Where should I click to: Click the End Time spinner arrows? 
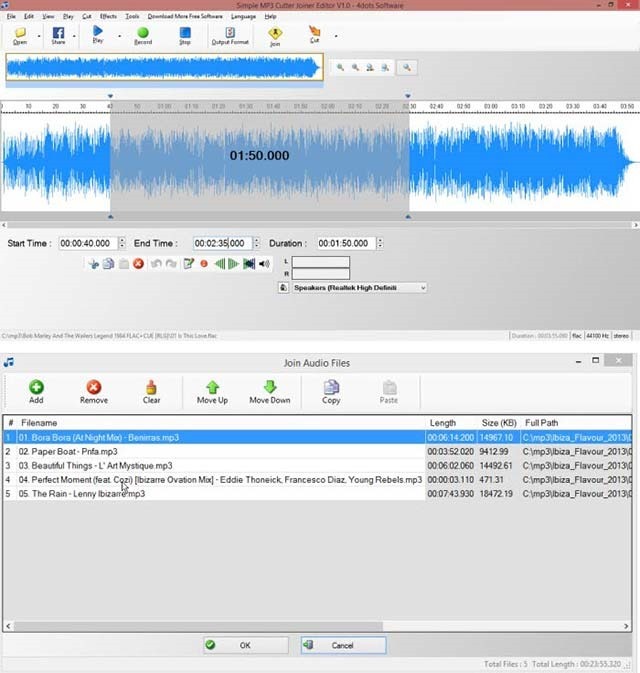257,243
